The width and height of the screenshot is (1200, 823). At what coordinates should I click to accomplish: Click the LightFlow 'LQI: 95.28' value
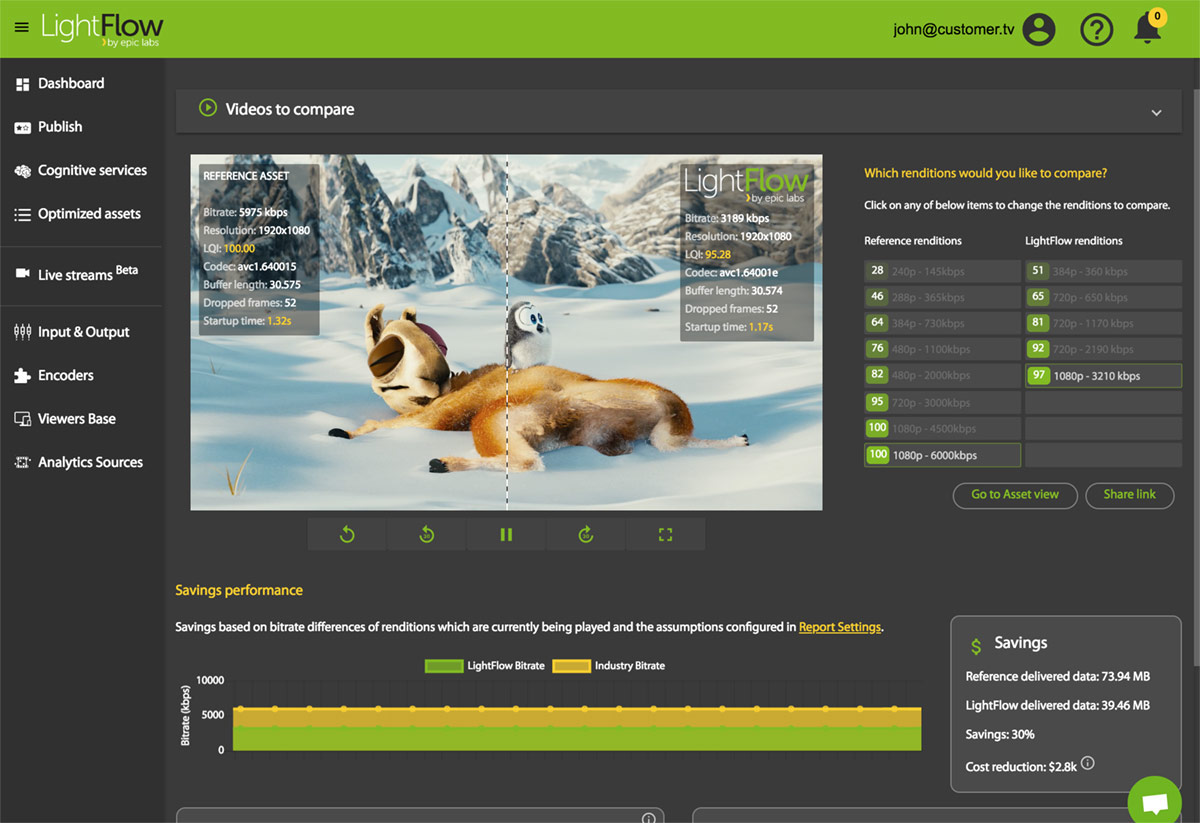pos(708,255)
